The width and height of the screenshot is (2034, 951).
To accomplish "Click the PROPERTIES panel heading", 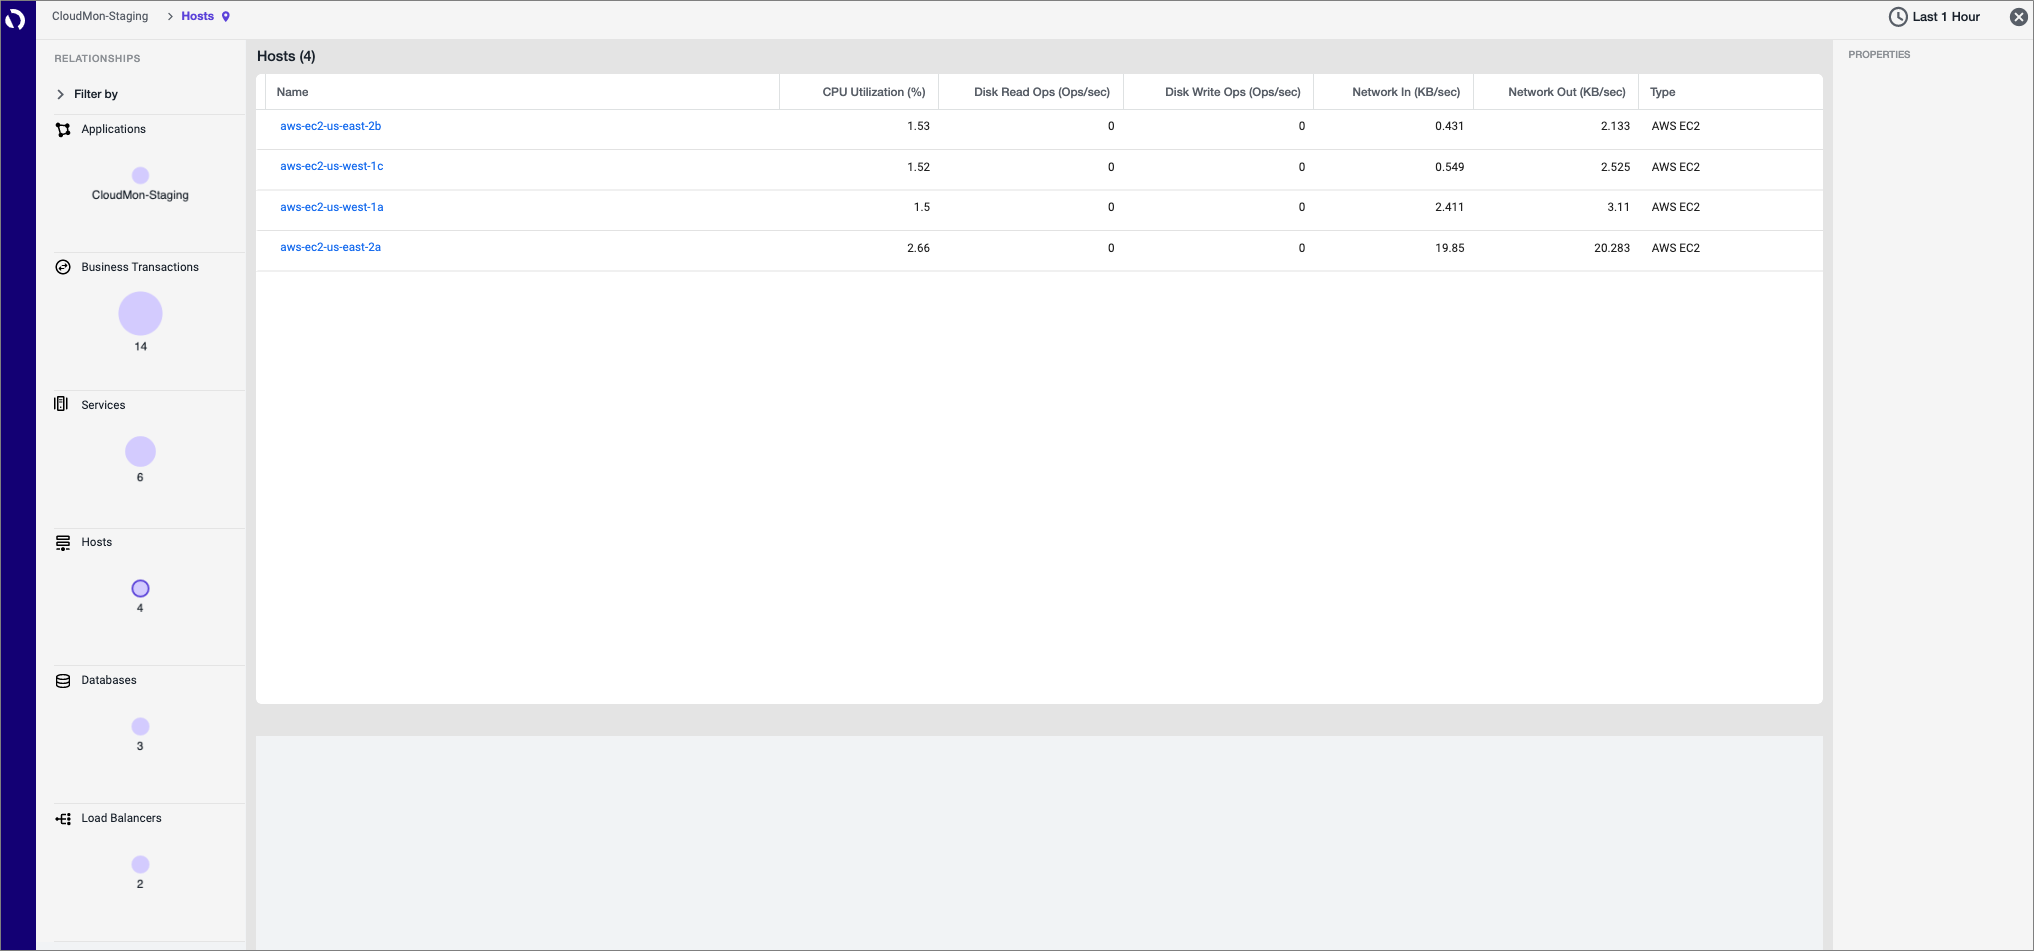I will [1878, 55].
